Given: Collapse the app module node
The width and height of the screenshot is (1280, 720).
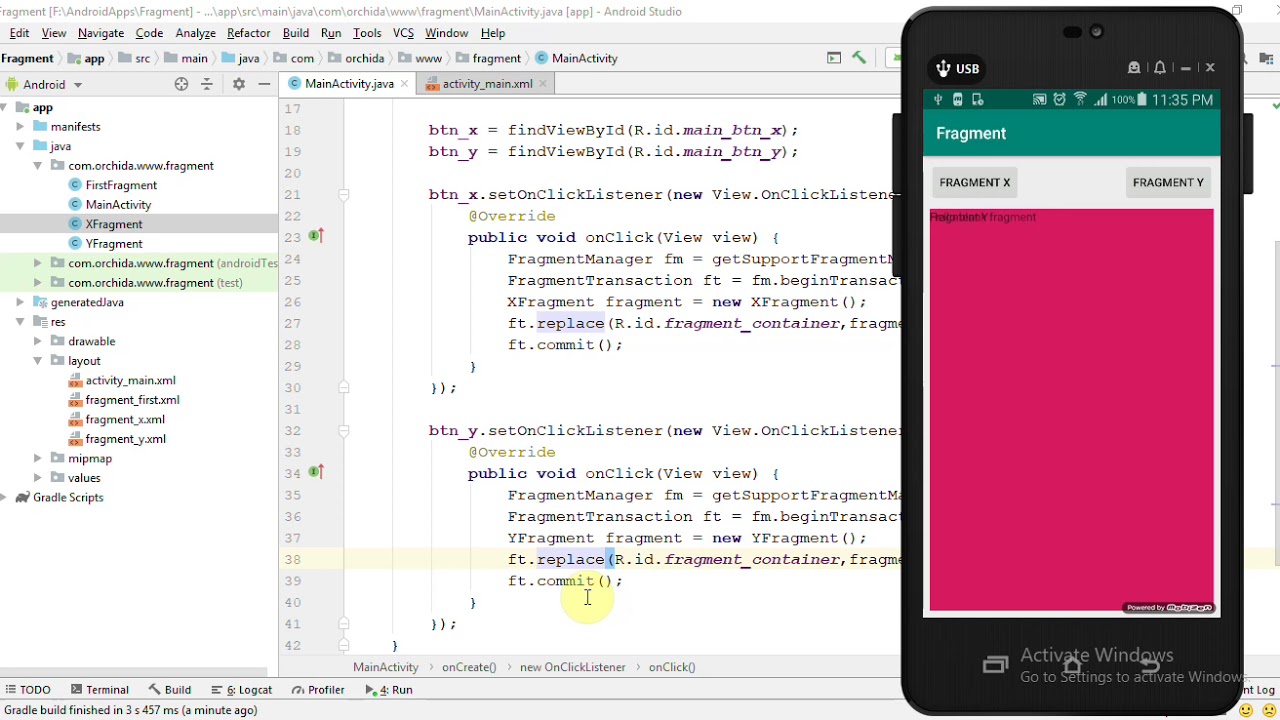Looking at the screenshot, I should [4, 108].
